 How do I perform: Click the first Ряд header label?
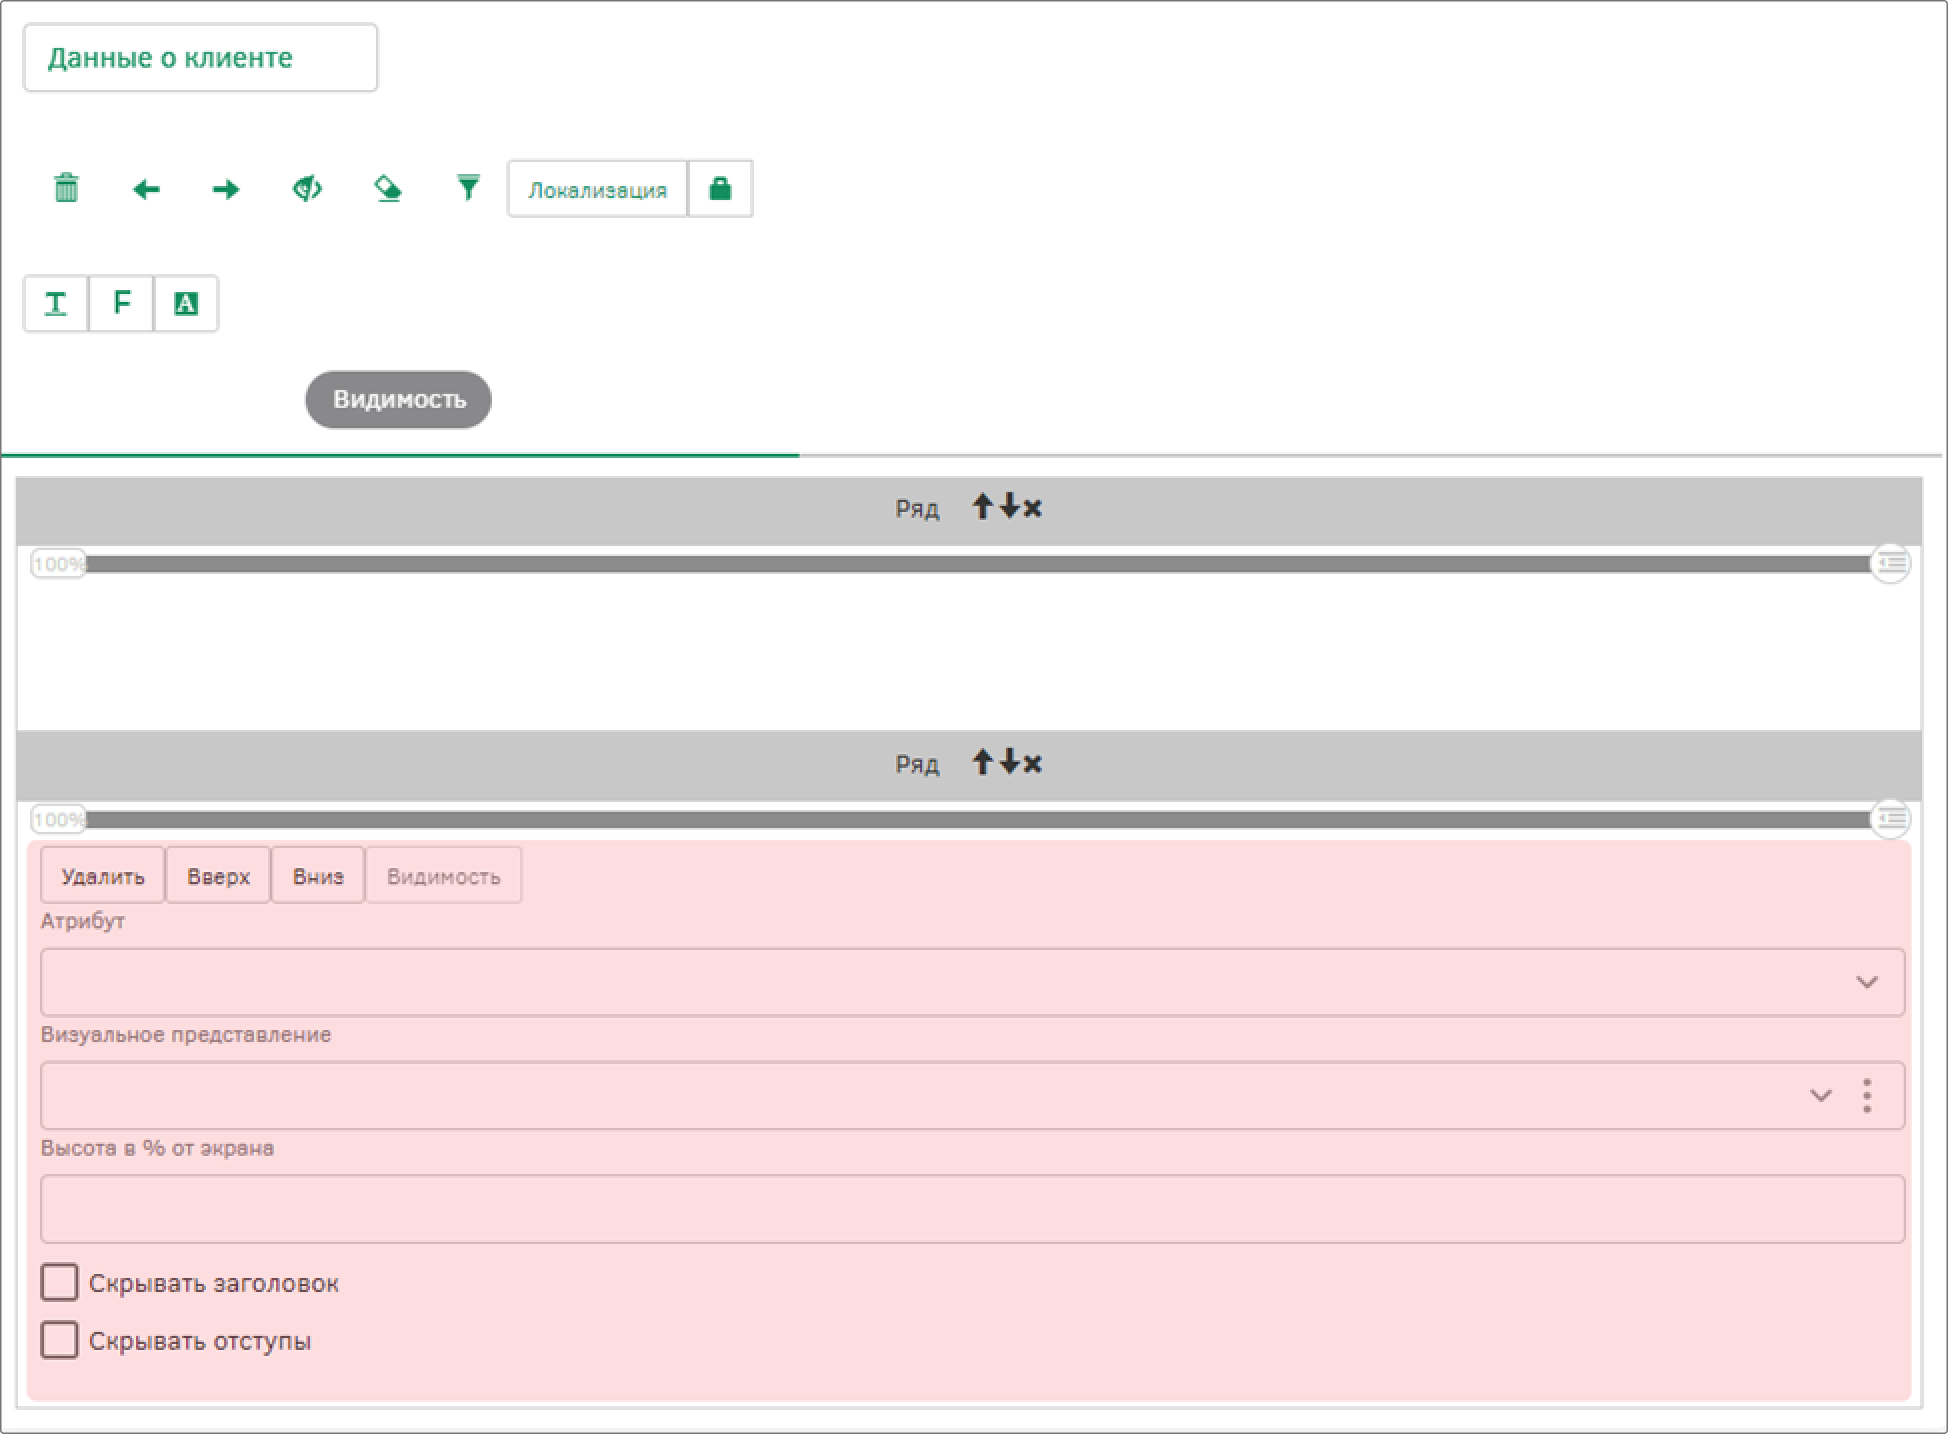[x=917, y=510]
